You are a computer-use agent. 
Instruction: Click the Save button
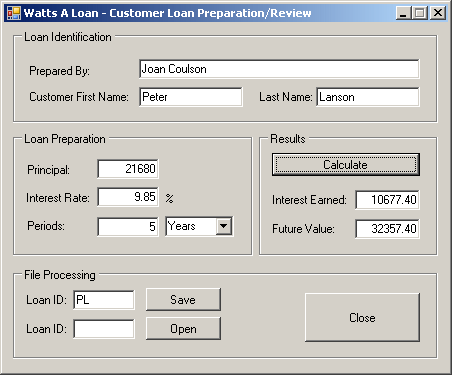point(183,300)
